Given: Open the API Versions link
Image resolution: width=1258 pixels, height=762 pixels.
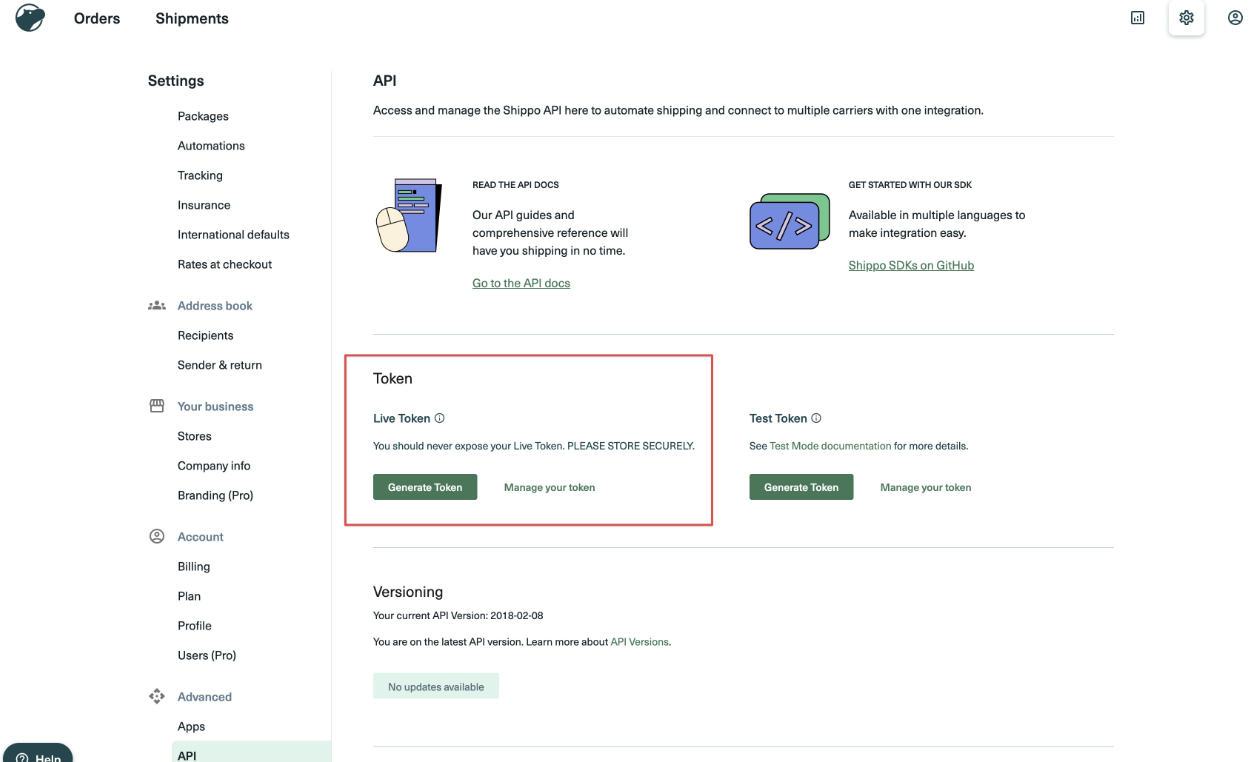Looking at the screenshot, I should point(639,642).
